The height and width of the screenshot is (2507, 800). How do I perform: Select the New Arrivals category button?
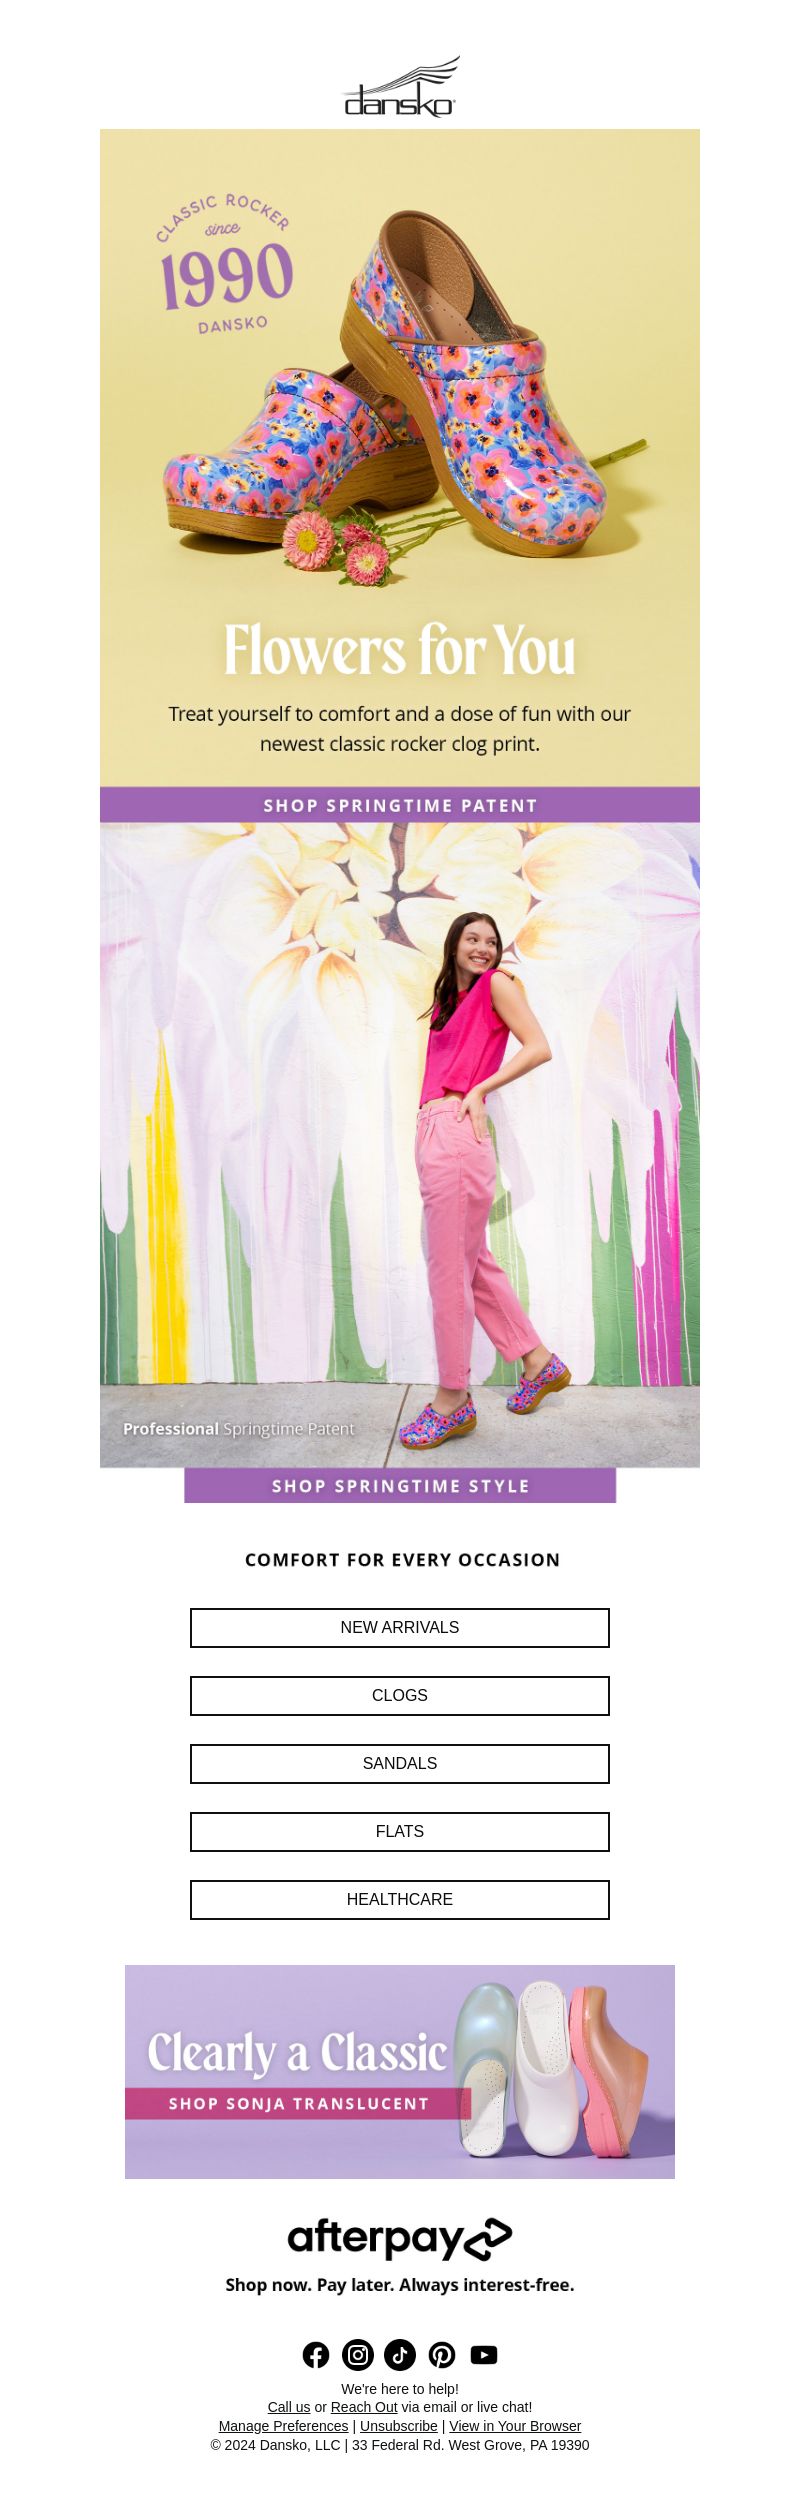pyautogui.click(x=400, y=1628)
